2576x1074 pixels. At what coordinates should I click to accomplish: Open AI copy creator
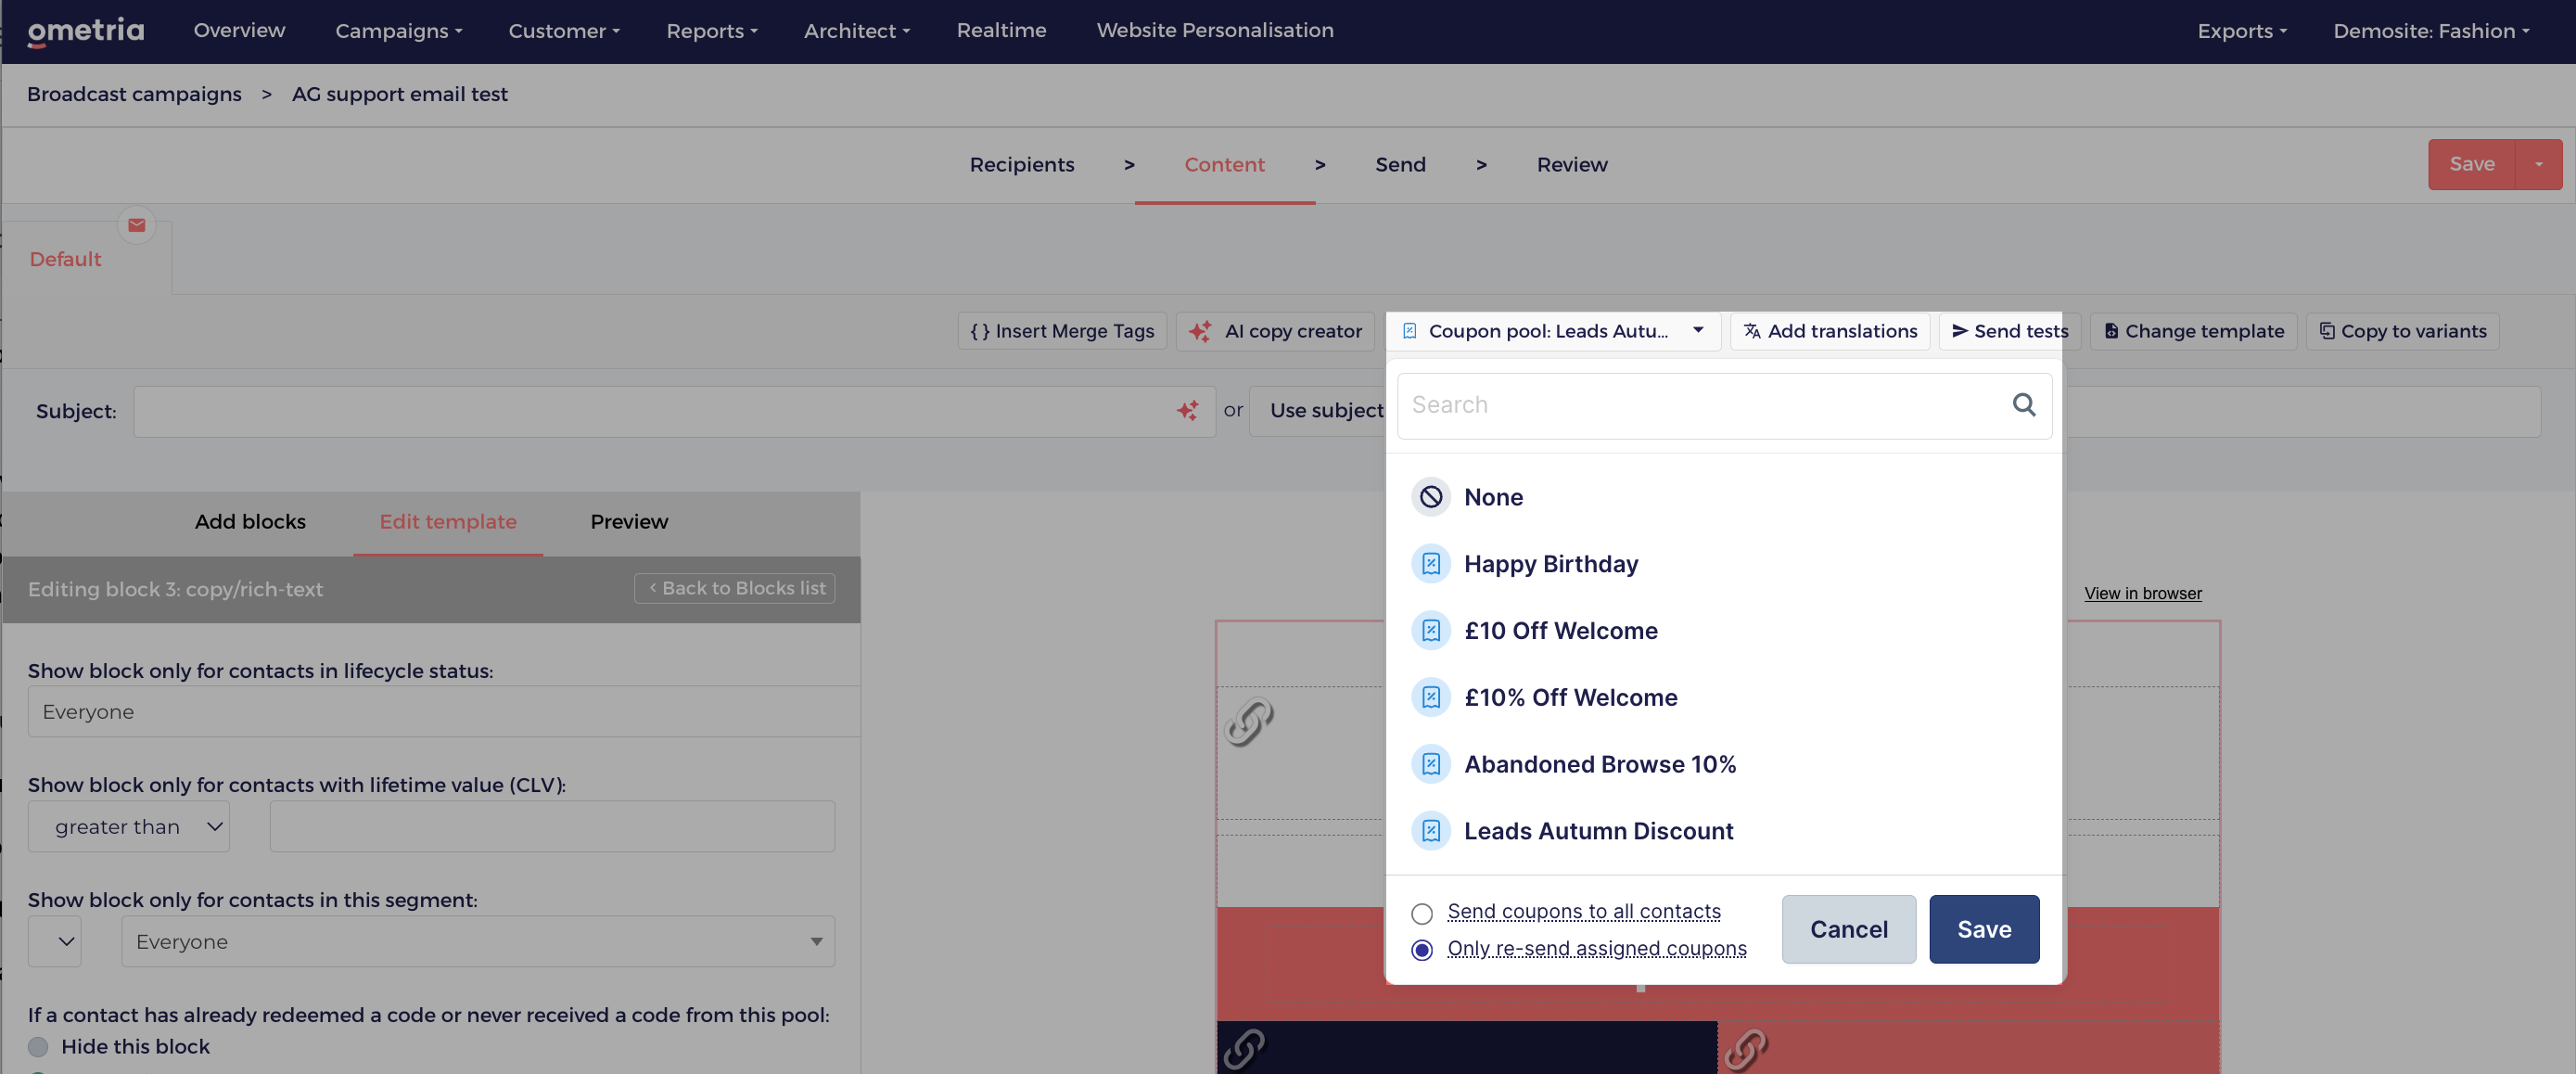(1275, 331)
